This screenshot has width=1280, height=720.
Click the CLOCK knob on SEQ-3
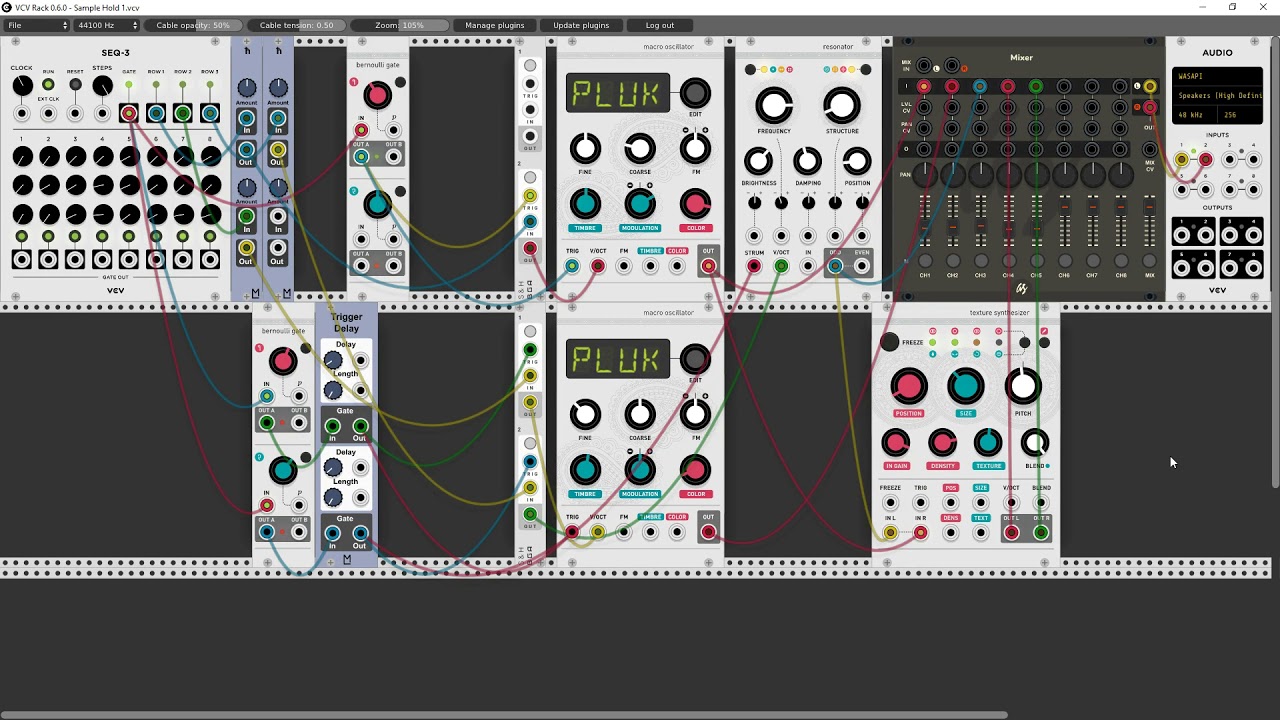[x=22, y=87]
